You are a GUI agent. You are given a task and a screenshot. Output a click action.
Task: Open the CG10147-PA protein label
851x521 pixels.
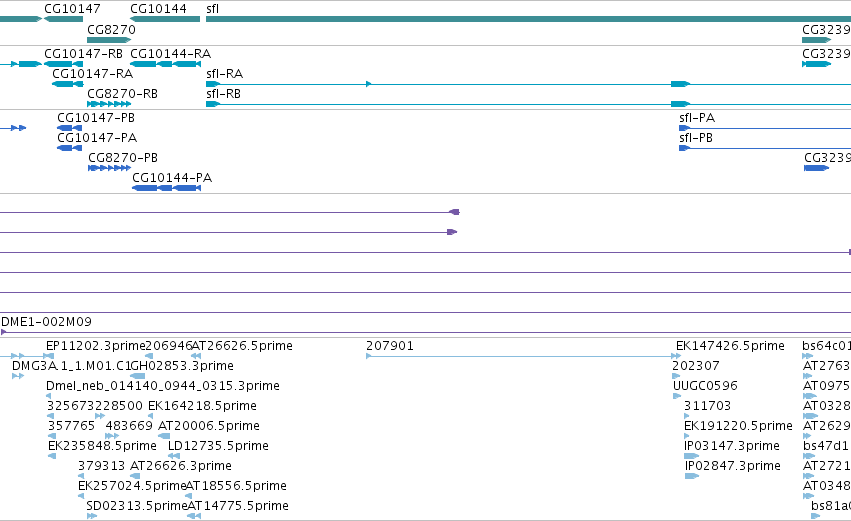97,137
